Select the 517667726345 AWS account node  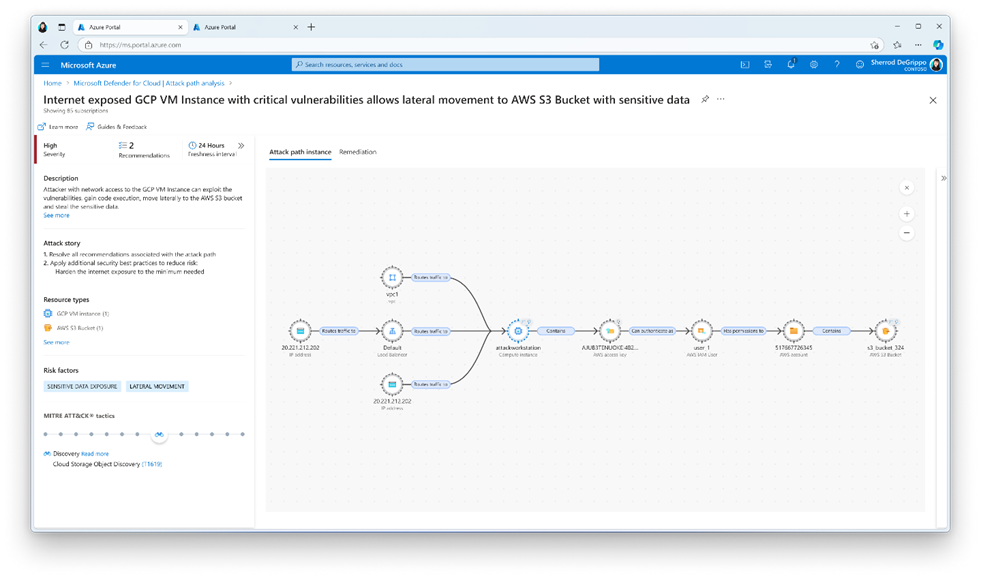[x=793, y=331]
